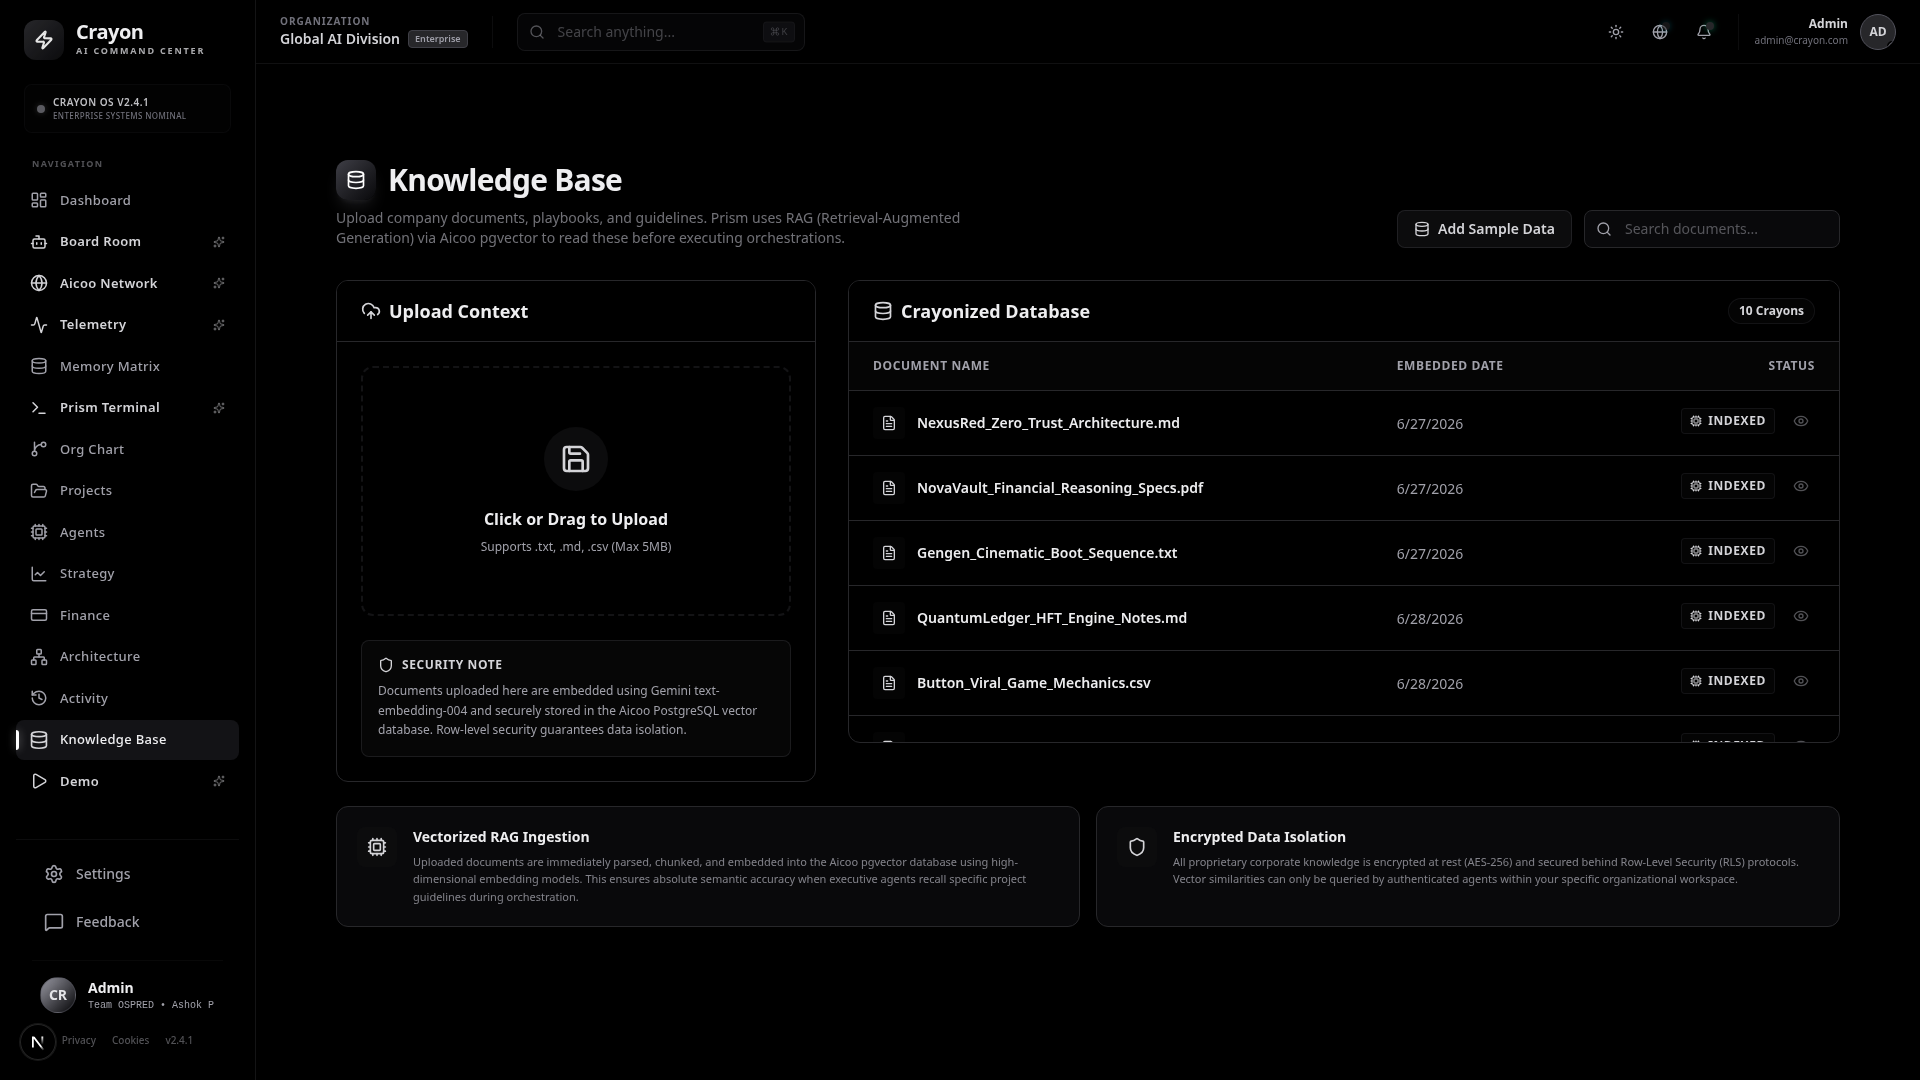
Task: Open Demo page
Action: [127, 782]
